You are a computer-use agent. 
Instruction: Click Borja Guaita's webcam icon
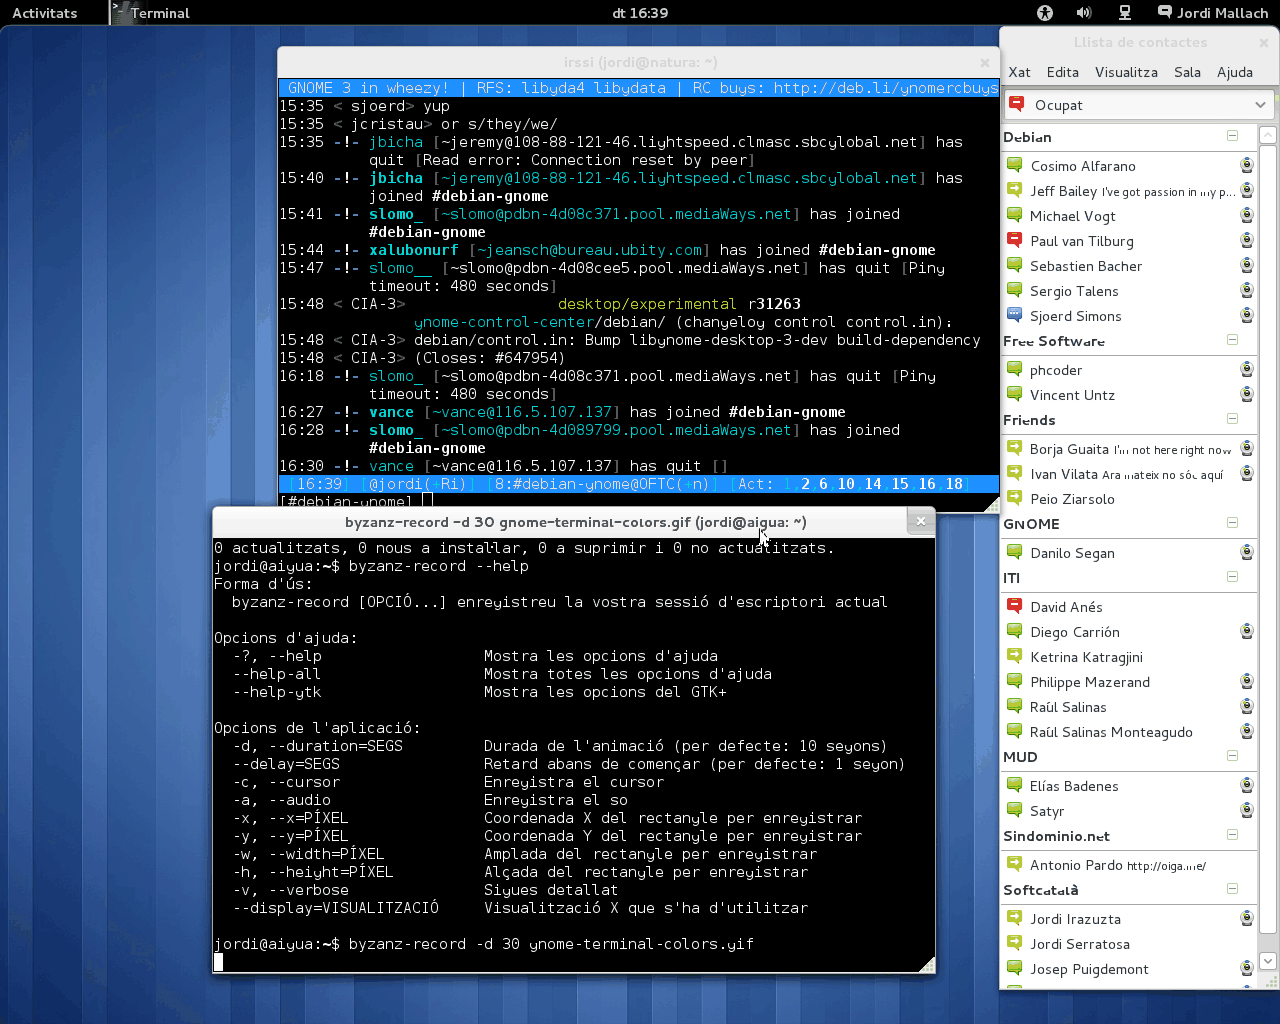[1247, 448]
